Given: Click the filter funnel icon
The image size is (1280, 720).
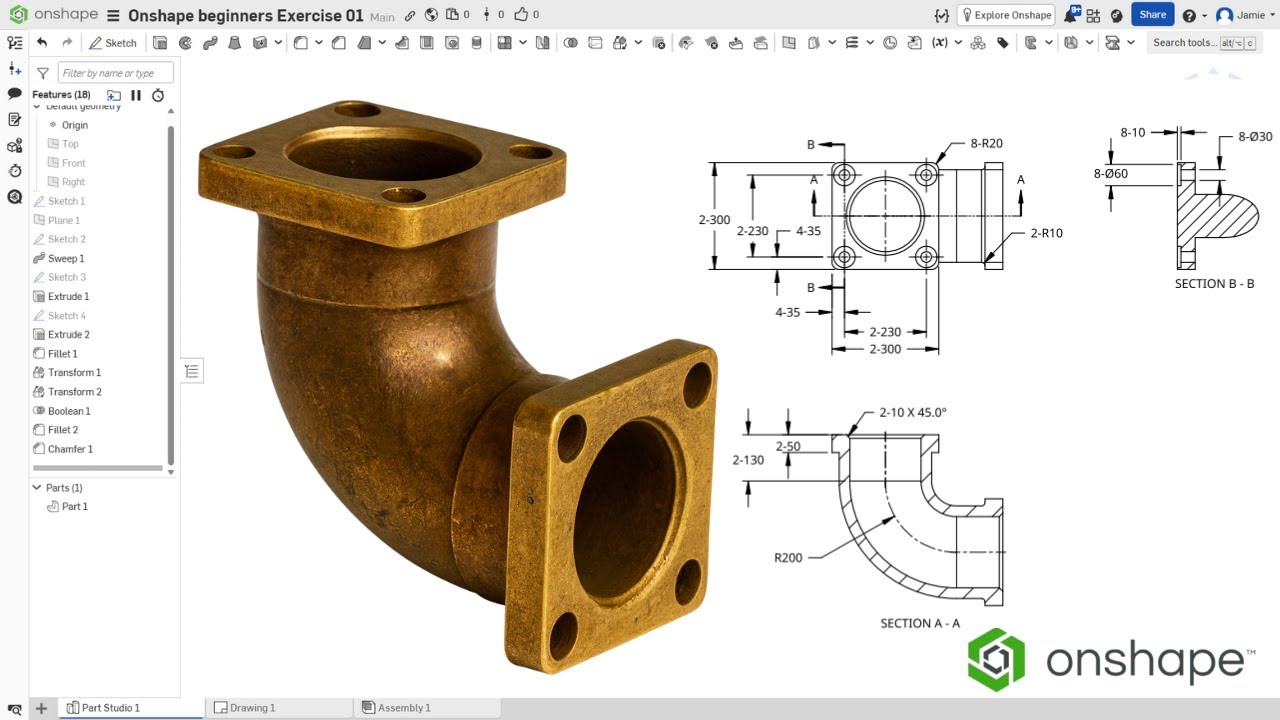Looking at the screenshot, I should [x=43, y=73].
